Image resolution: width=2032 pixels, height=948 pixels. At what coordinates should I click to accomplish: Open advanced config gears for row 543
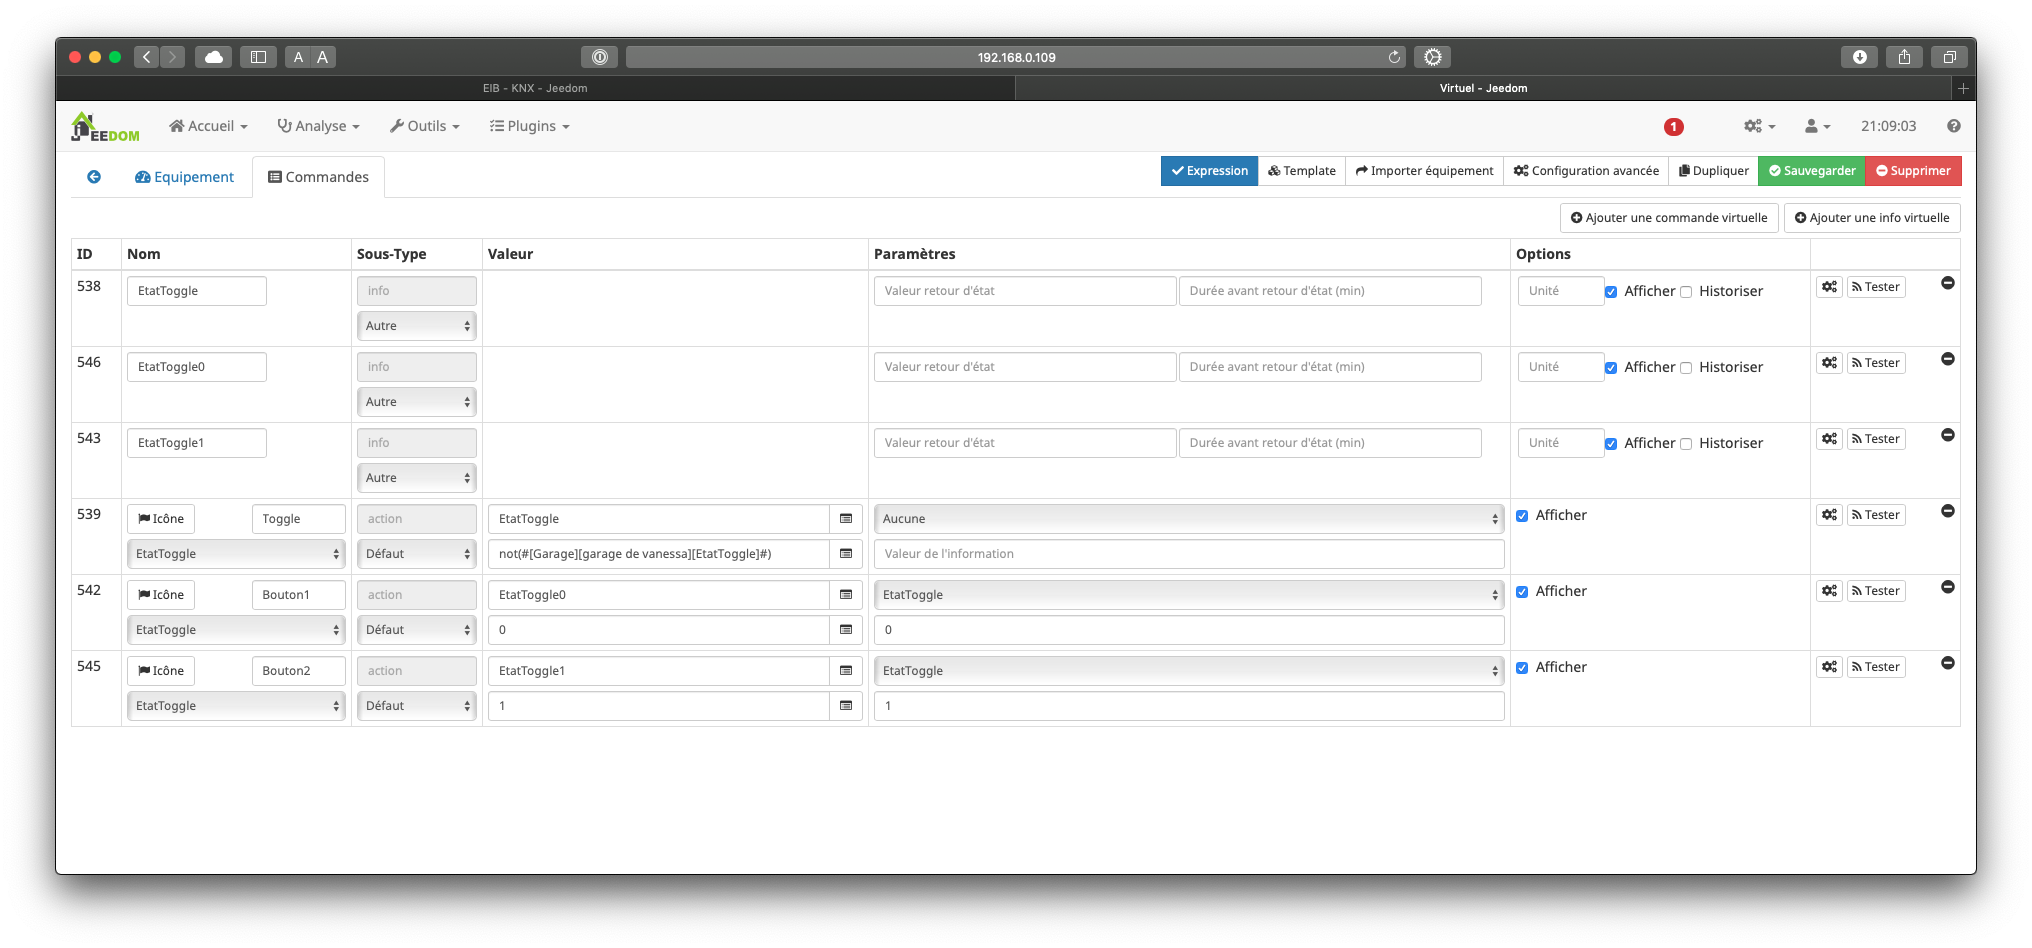1829,439
